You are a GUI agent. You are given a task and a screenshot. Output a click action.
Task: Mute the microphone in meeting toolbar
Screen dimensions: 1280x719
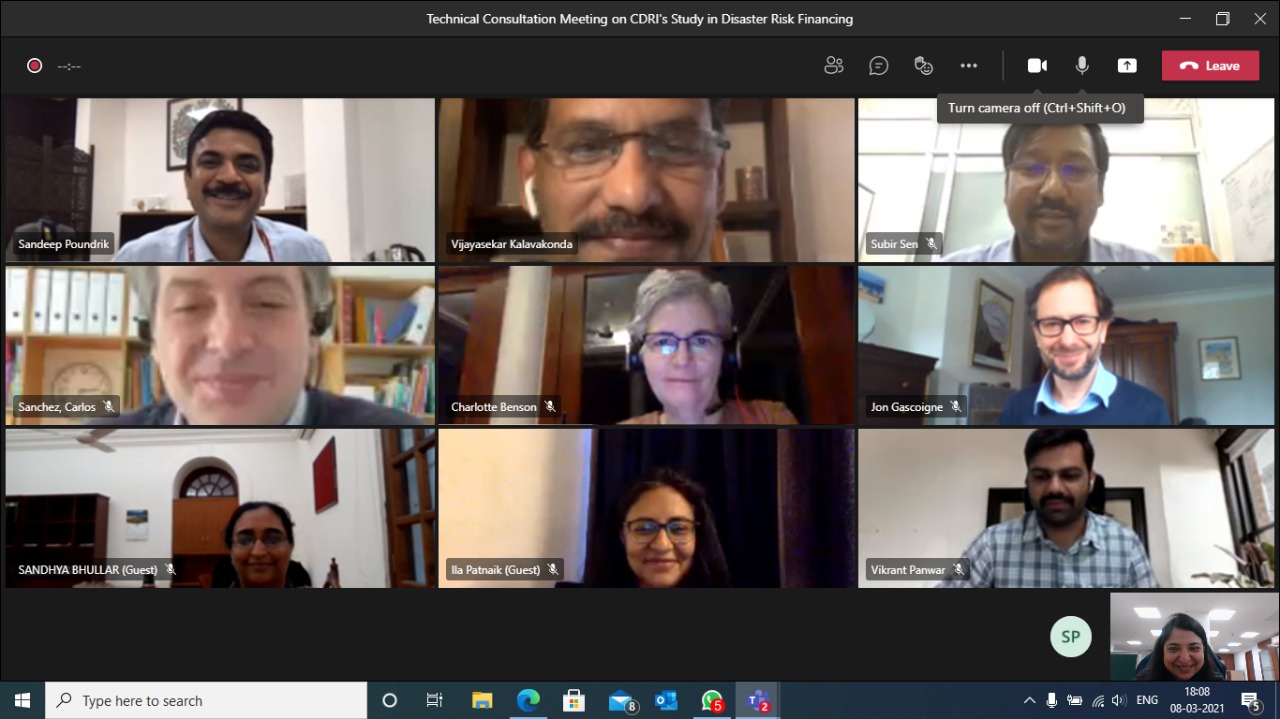[1082, 66]
